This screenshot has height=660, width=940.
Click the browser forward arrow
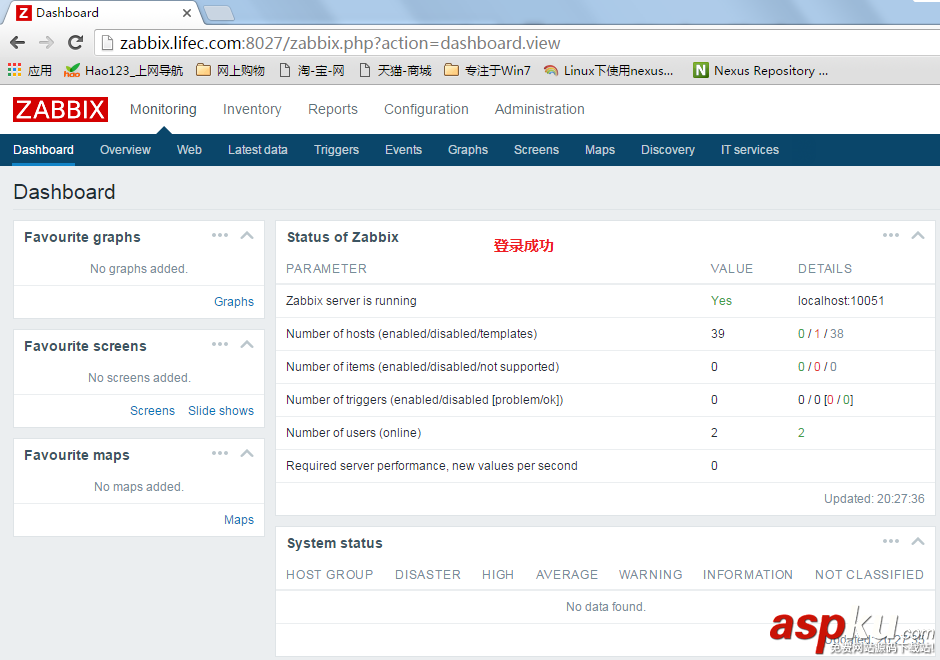tap(46, 43)
